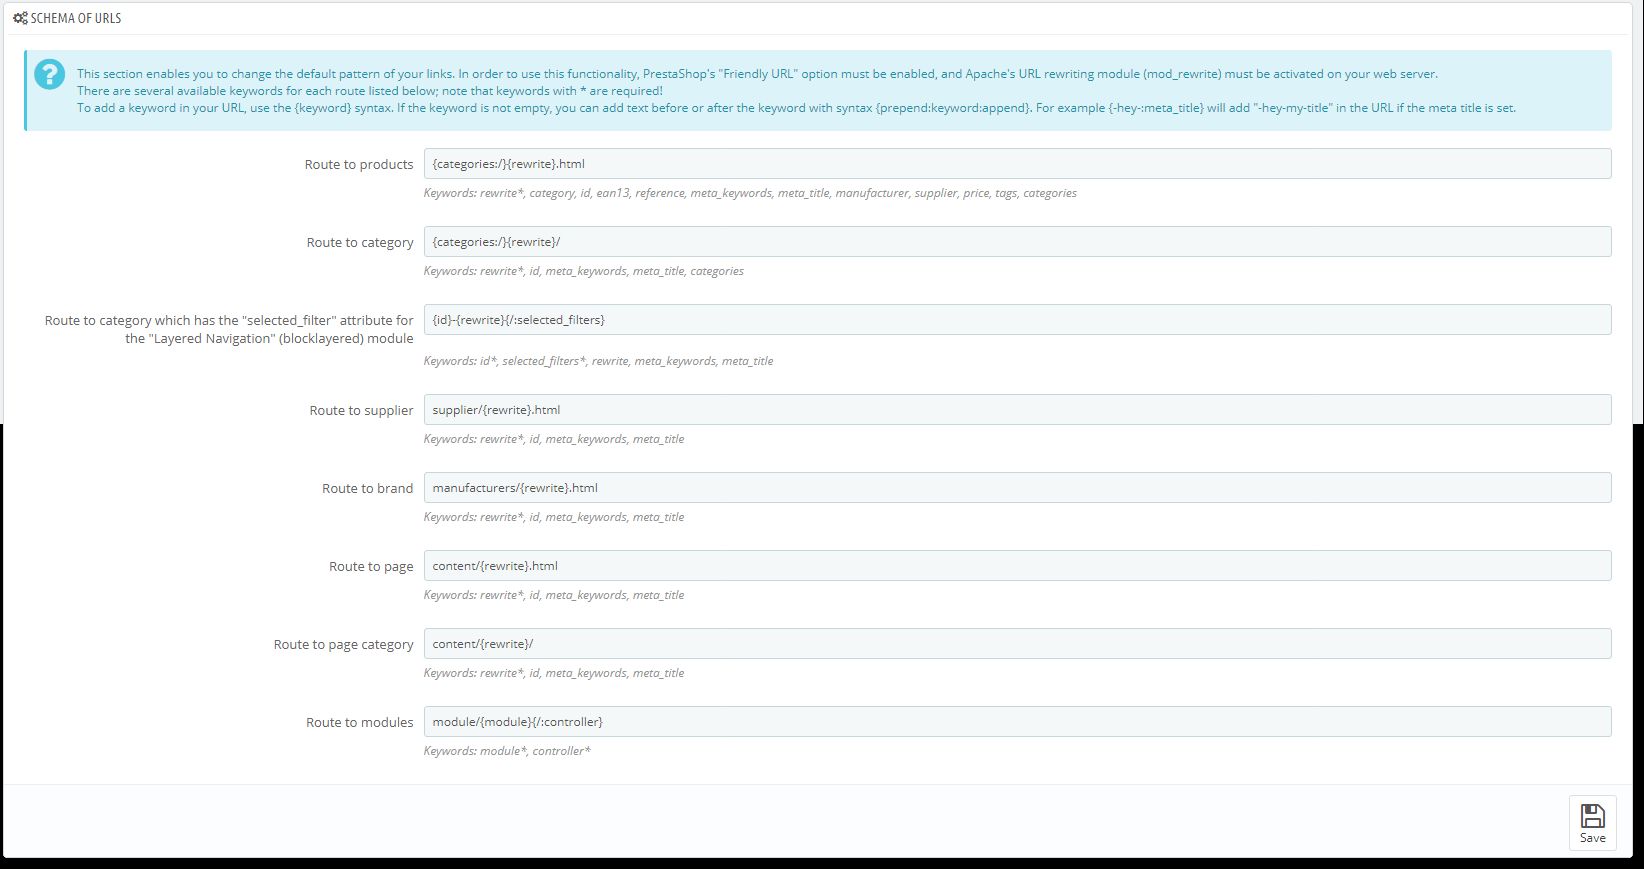Focus the Layered Navigation selected_filter route field
Viewport: 1644px width, 869px height.
coord(1017,320)
